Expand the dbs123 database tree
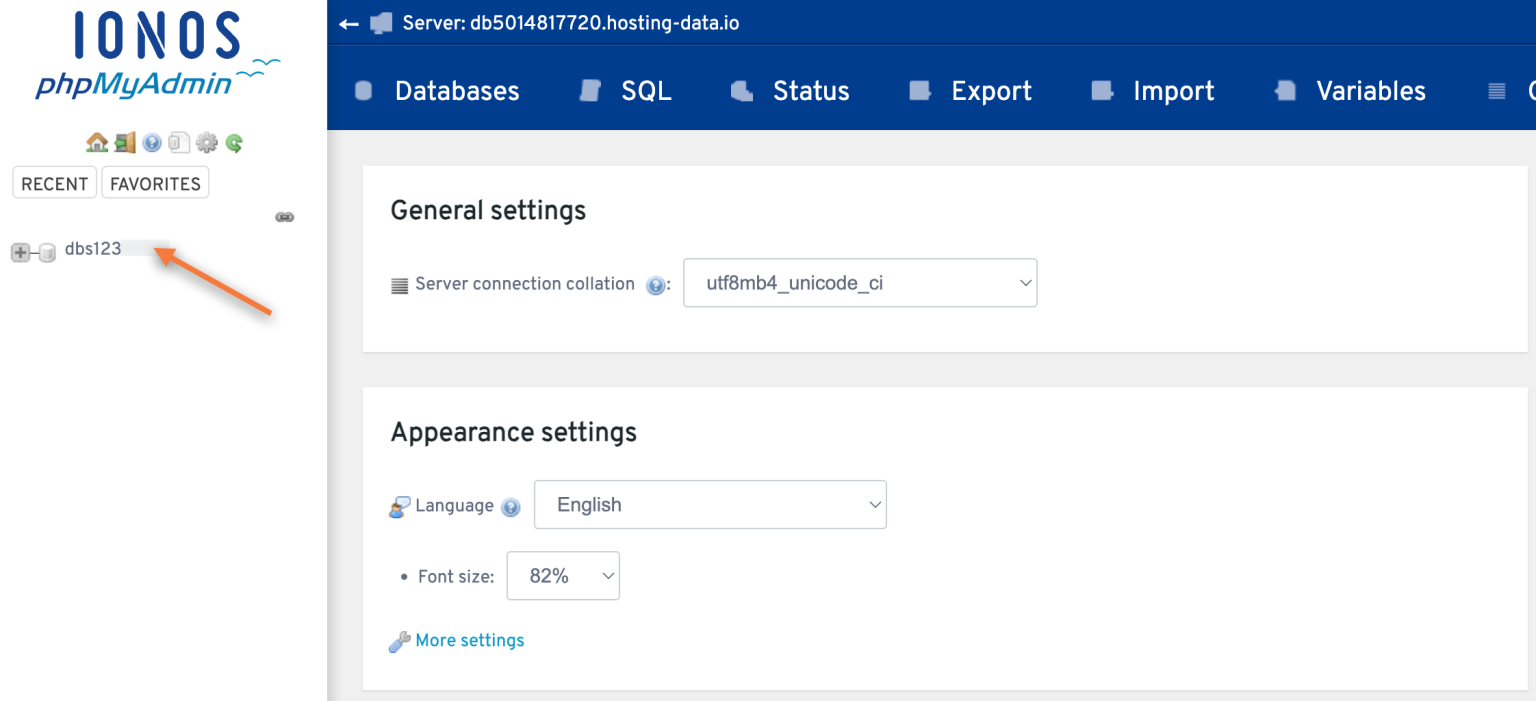This screenshot has height=701, width=1536. [x=19, y=252]
